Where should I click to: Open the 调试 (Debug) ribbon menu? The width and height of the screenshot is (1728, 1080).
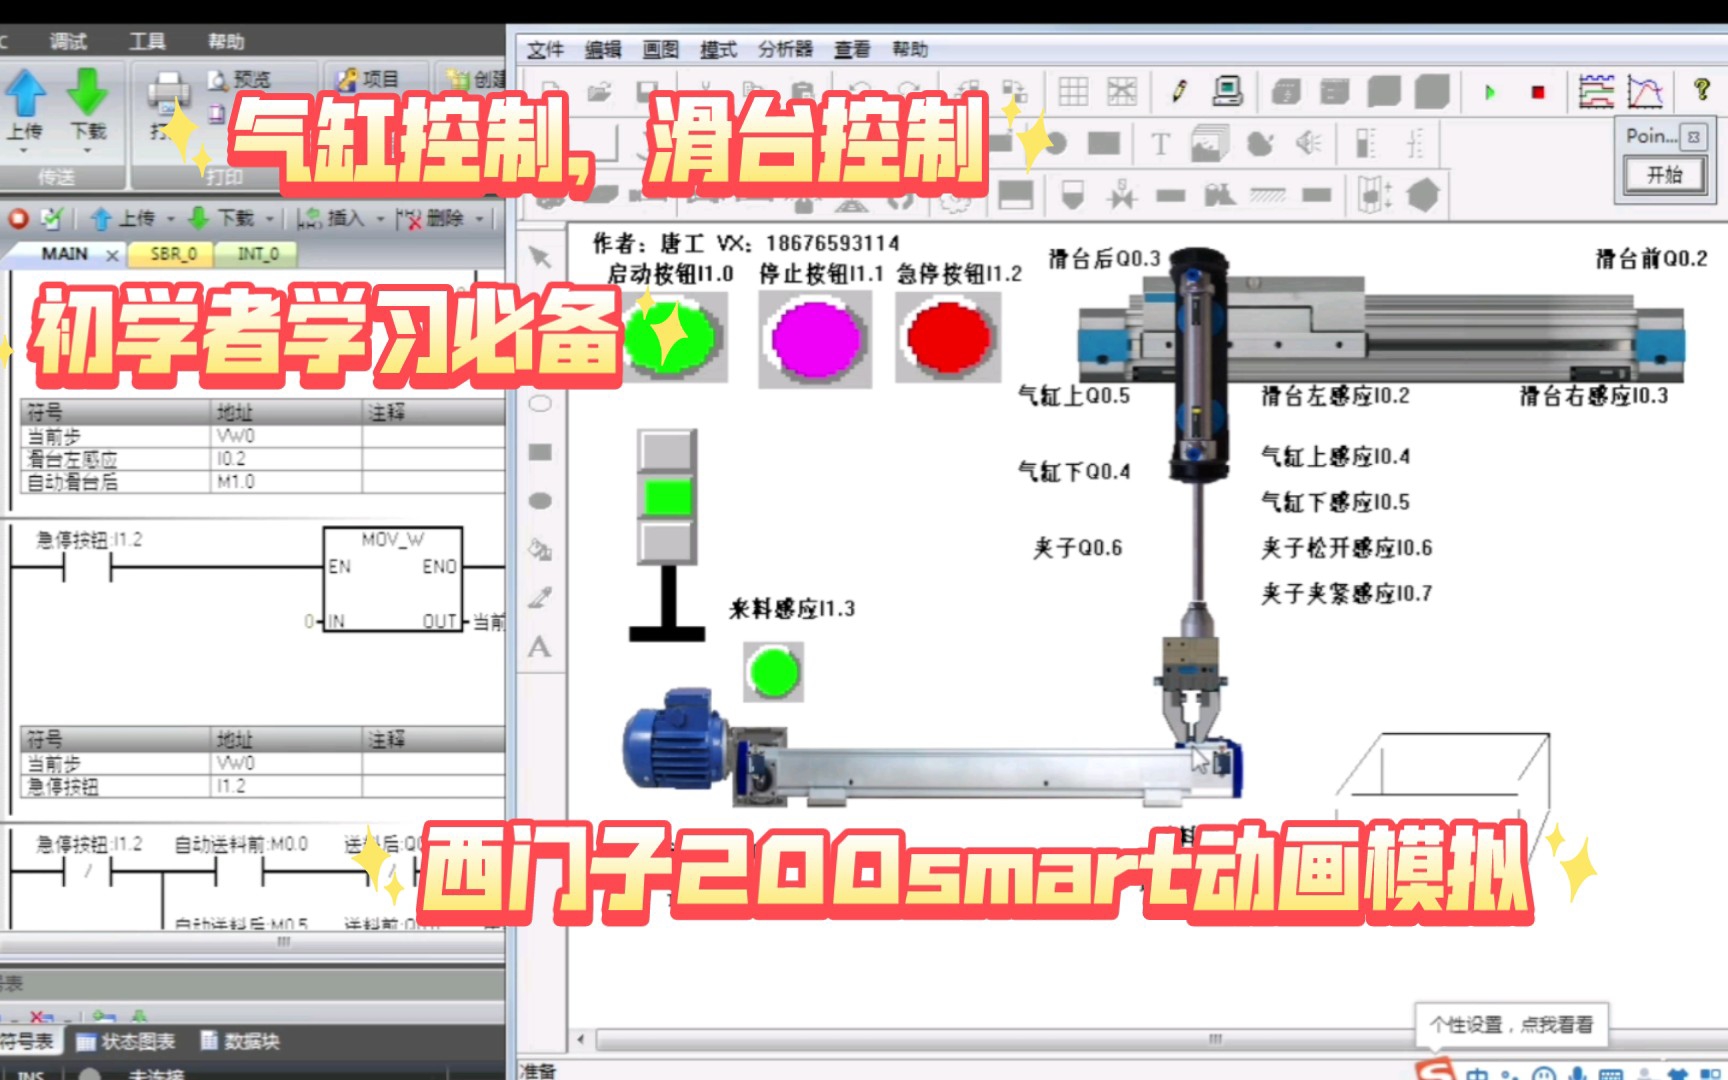coord(68,41)
